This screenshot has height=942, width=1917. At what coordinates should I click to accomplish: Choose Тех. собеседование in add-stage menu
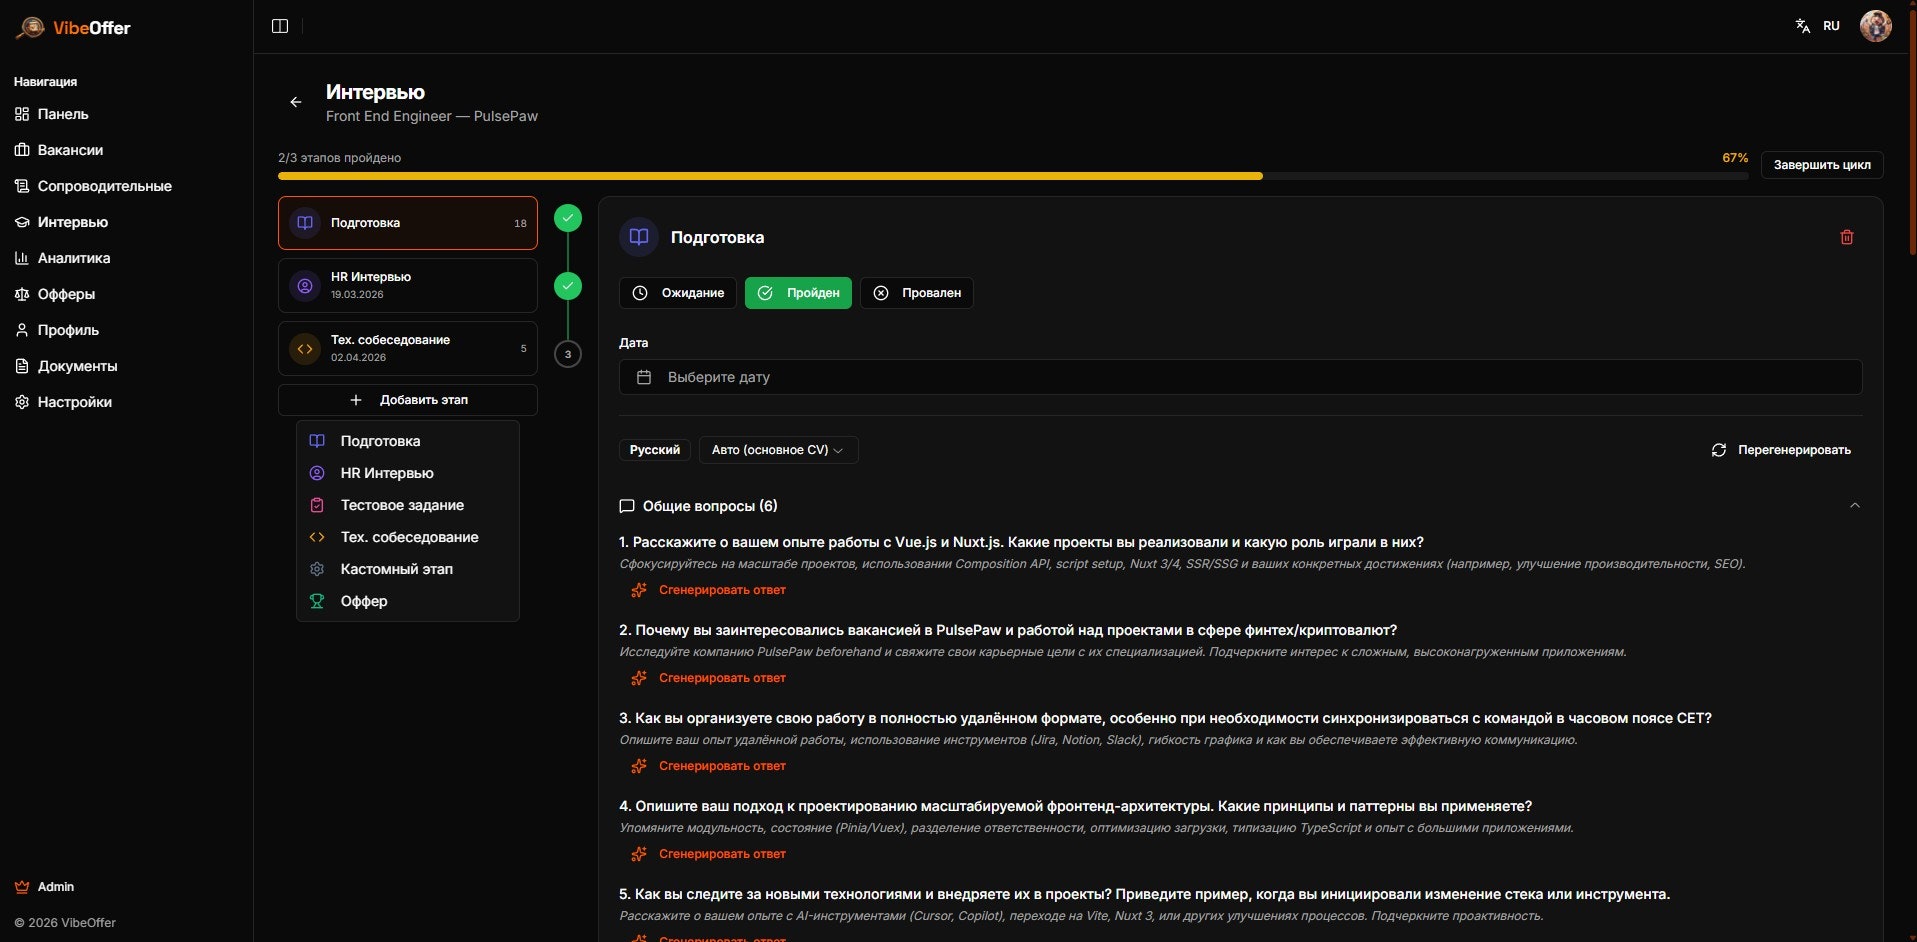(x=408, y=537)
